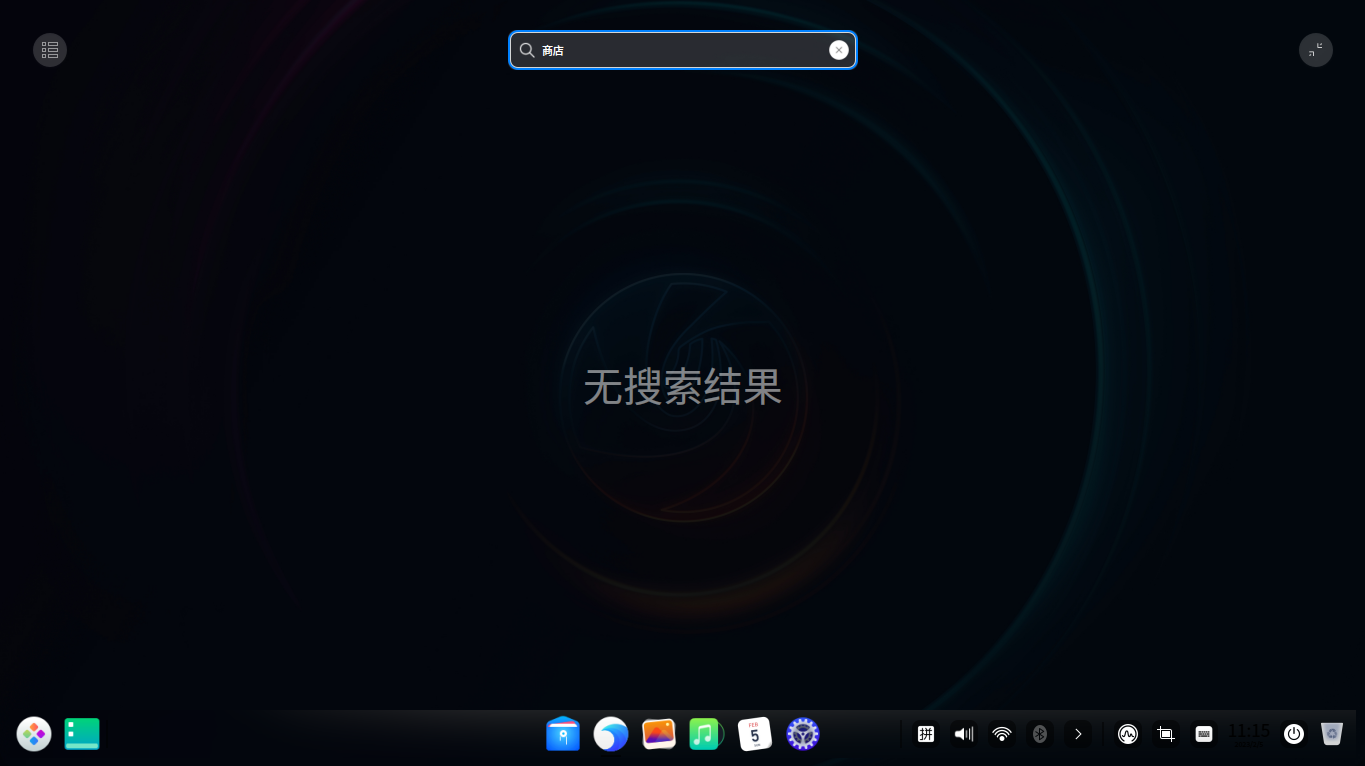Clear the search text 商店
Image resolution: width=1365 pixels, height=766 pixels.
point(838,50)
